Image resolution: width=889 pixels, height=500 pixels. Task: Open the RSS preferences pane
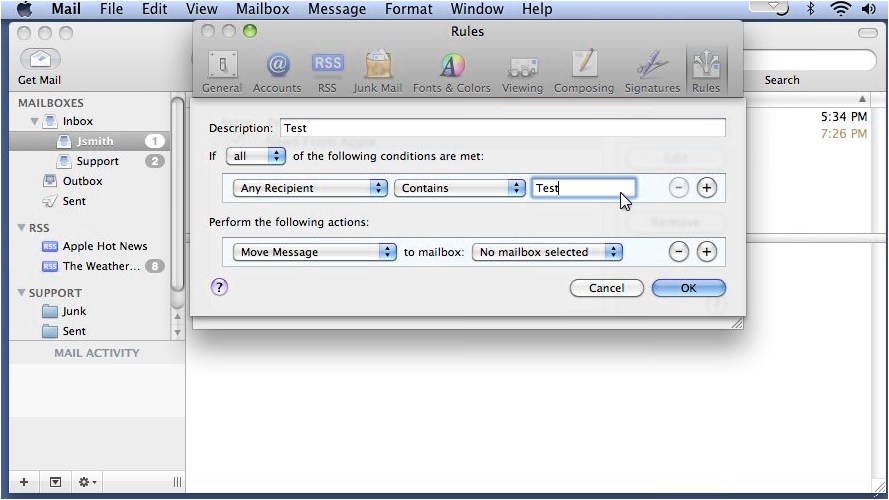tap(327, 71)
